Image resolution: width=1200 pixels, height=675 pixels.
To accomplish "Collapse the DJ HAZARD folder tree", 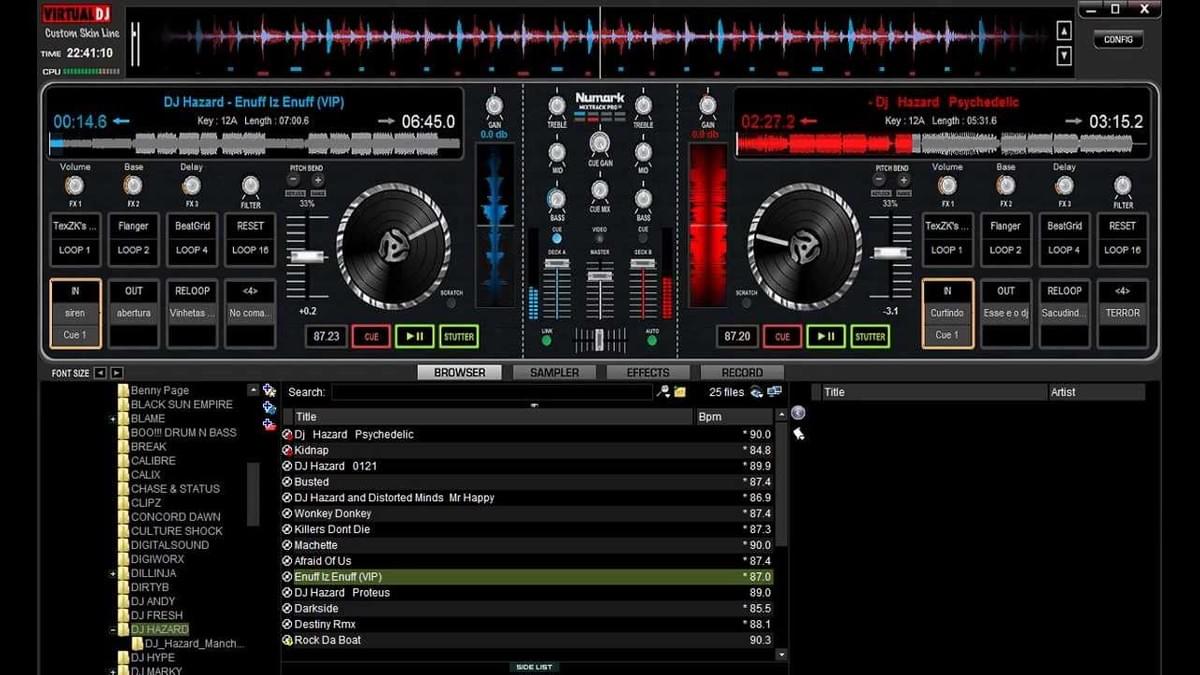I will click(x=113, y=630).
